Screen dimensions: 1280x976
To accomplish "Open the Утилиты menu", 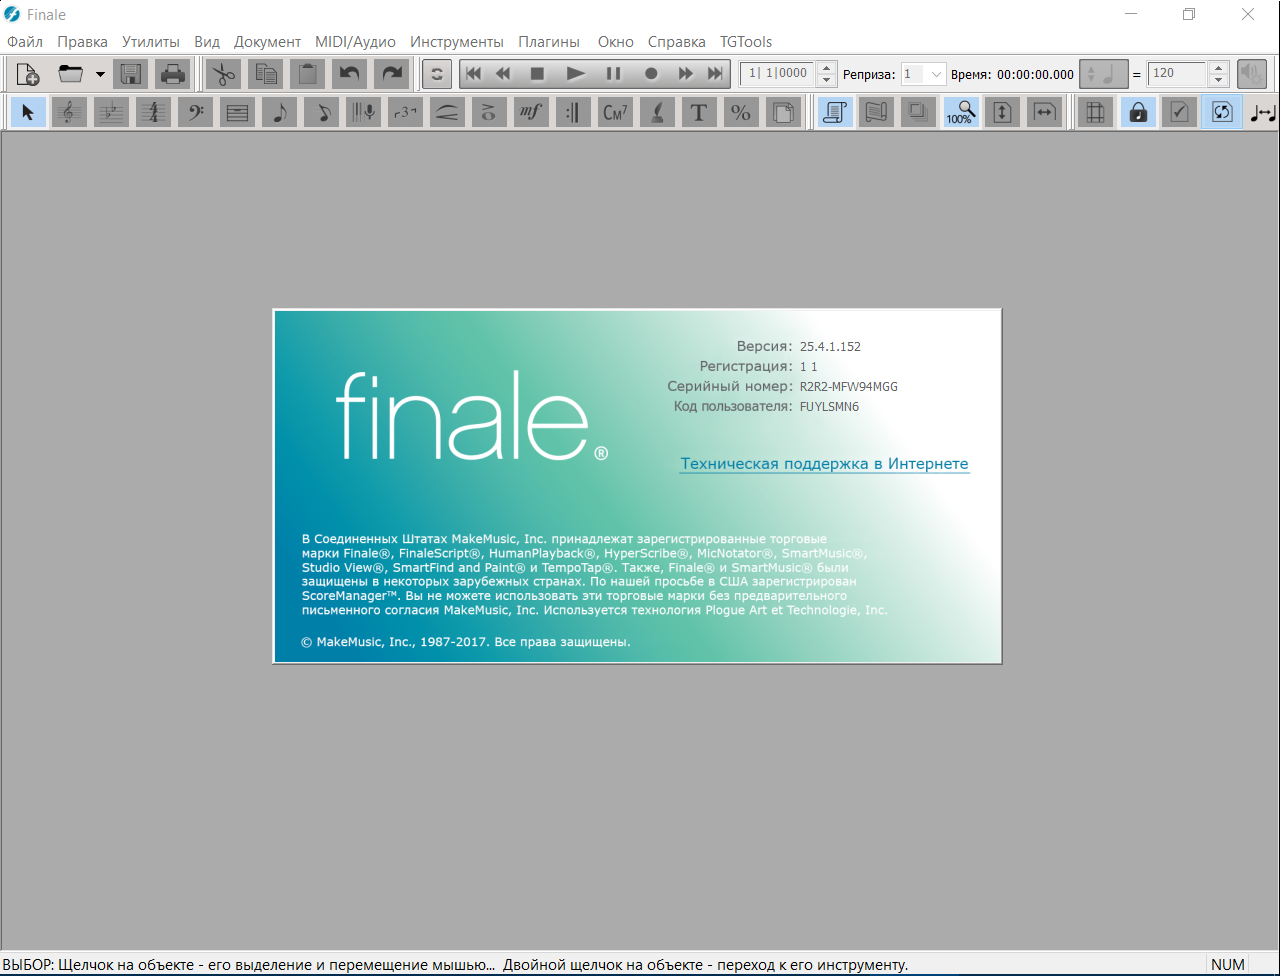I will [151, 42].
